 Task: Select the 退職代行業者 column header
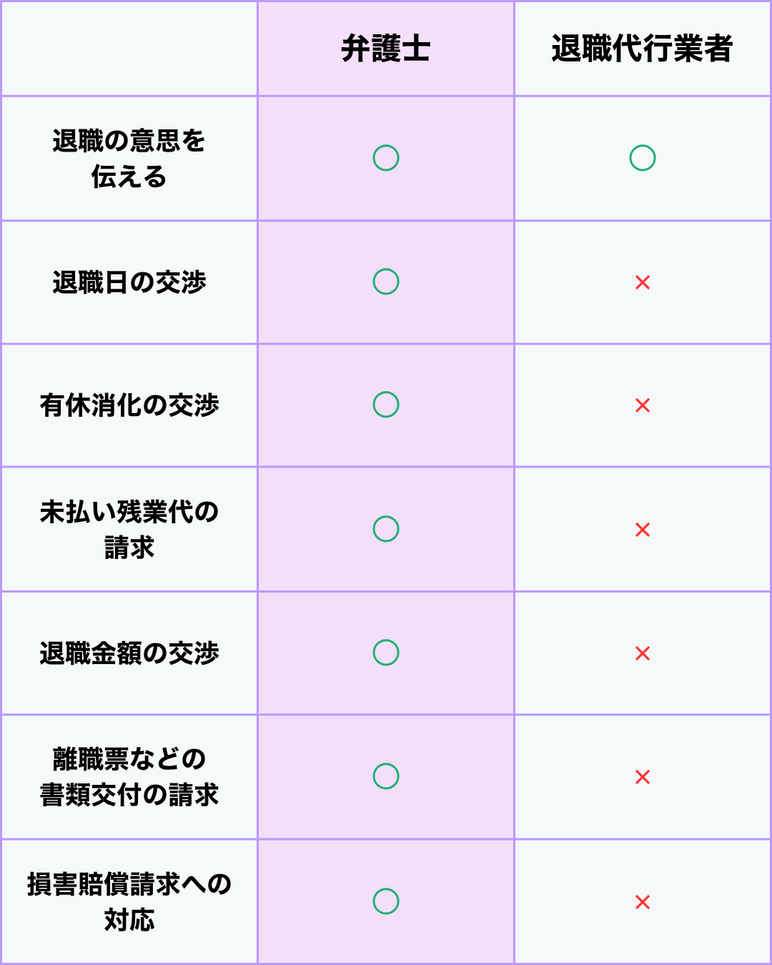[x=642, y=50]
